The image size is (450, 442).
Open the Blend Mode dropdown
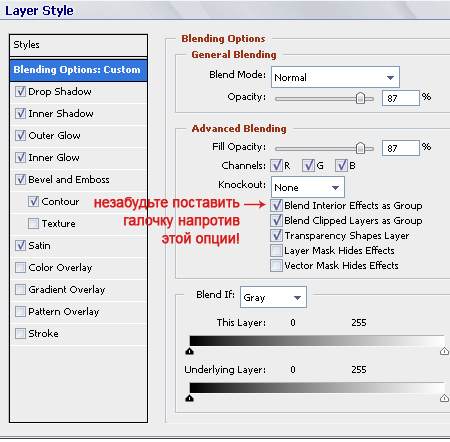pyautogui.click(x=335, y=77)
